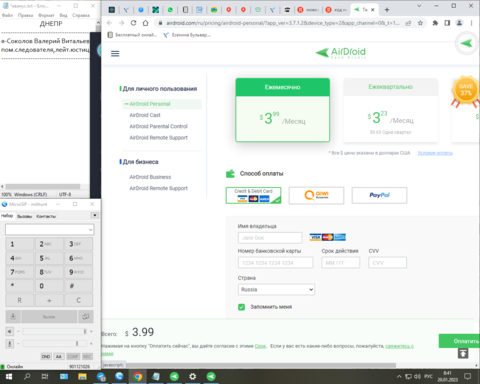Toggle DND in MicroSIP

tap(46, 357)
